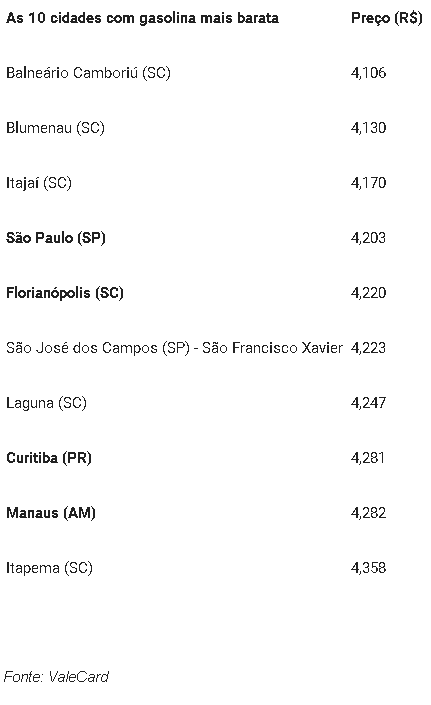Click the Itajaí (SC) entry
The height and width of the screenshot is (705, 431).
pyautogui.click(x=39, y=183)
